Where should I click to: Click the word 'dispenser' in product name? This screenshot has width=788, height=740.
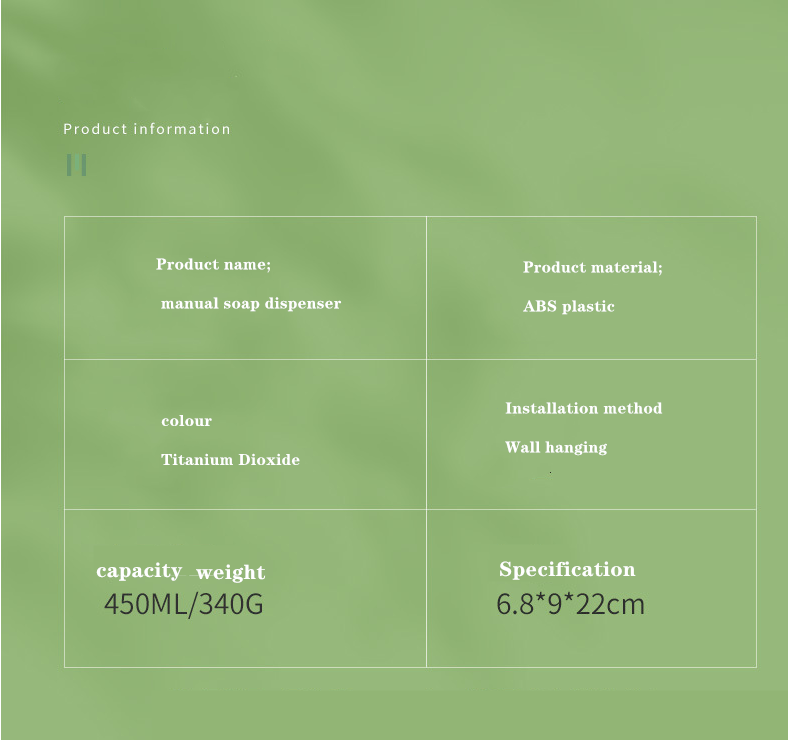[x=303, y=304]
